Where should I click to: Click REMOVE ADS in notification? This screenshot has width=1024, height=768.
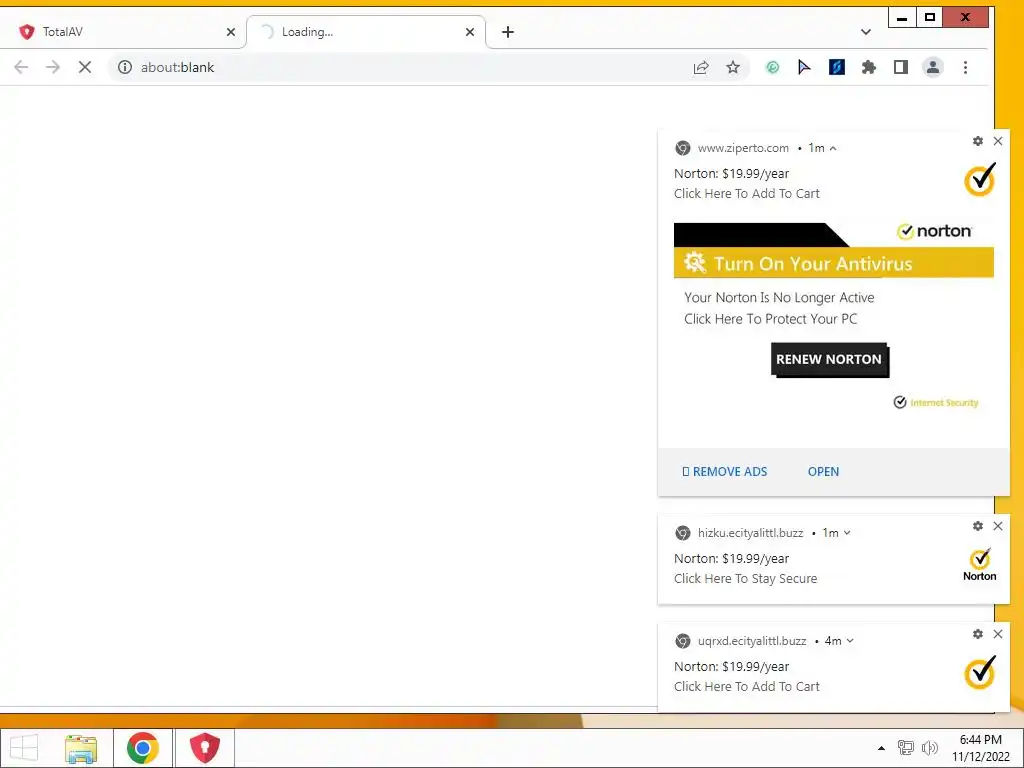point(724,472)
